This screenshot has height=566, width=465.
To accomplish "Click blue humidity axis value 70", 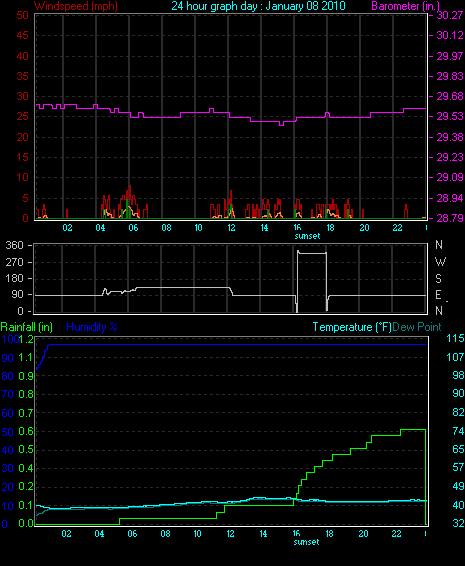I will tap(8, 394).
